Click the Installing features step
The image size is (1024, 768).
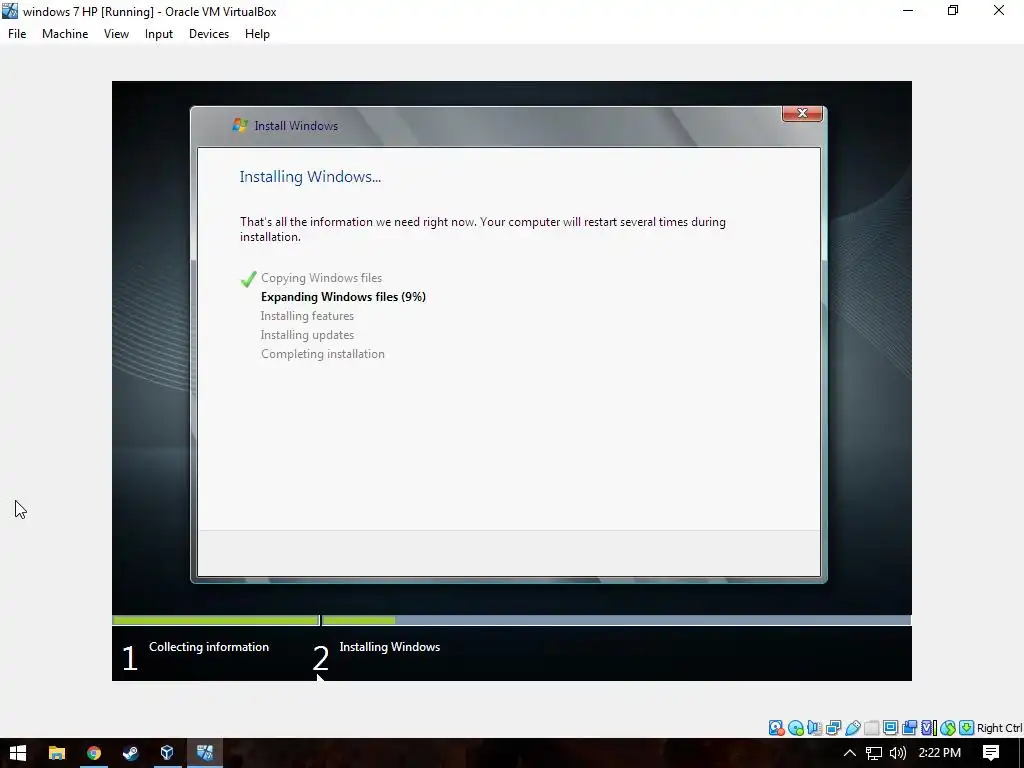307,316
